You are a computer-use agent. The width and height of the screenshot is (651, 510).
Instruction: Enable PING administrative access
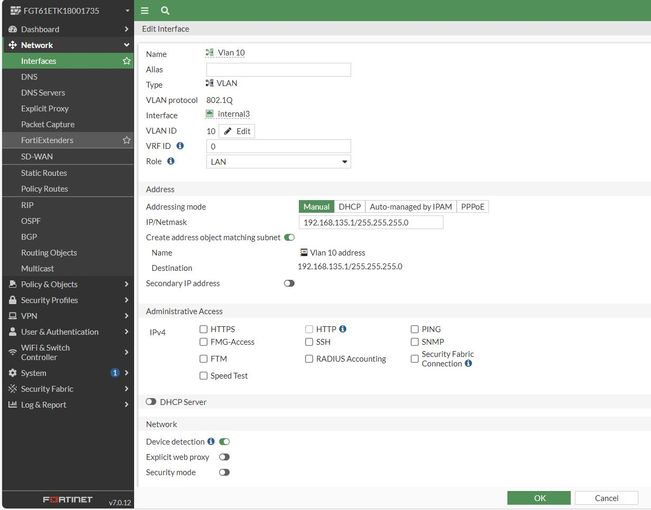(414, 329)
